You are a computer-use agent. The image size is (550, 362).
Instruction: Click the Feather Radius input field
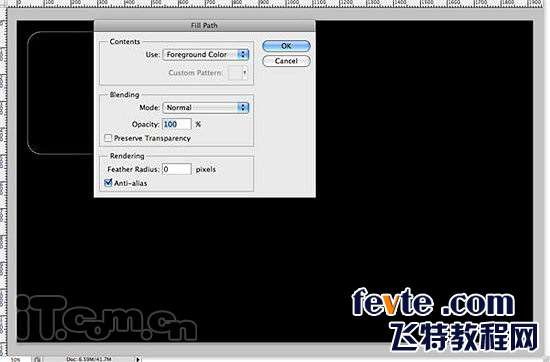tap(177, 169)
